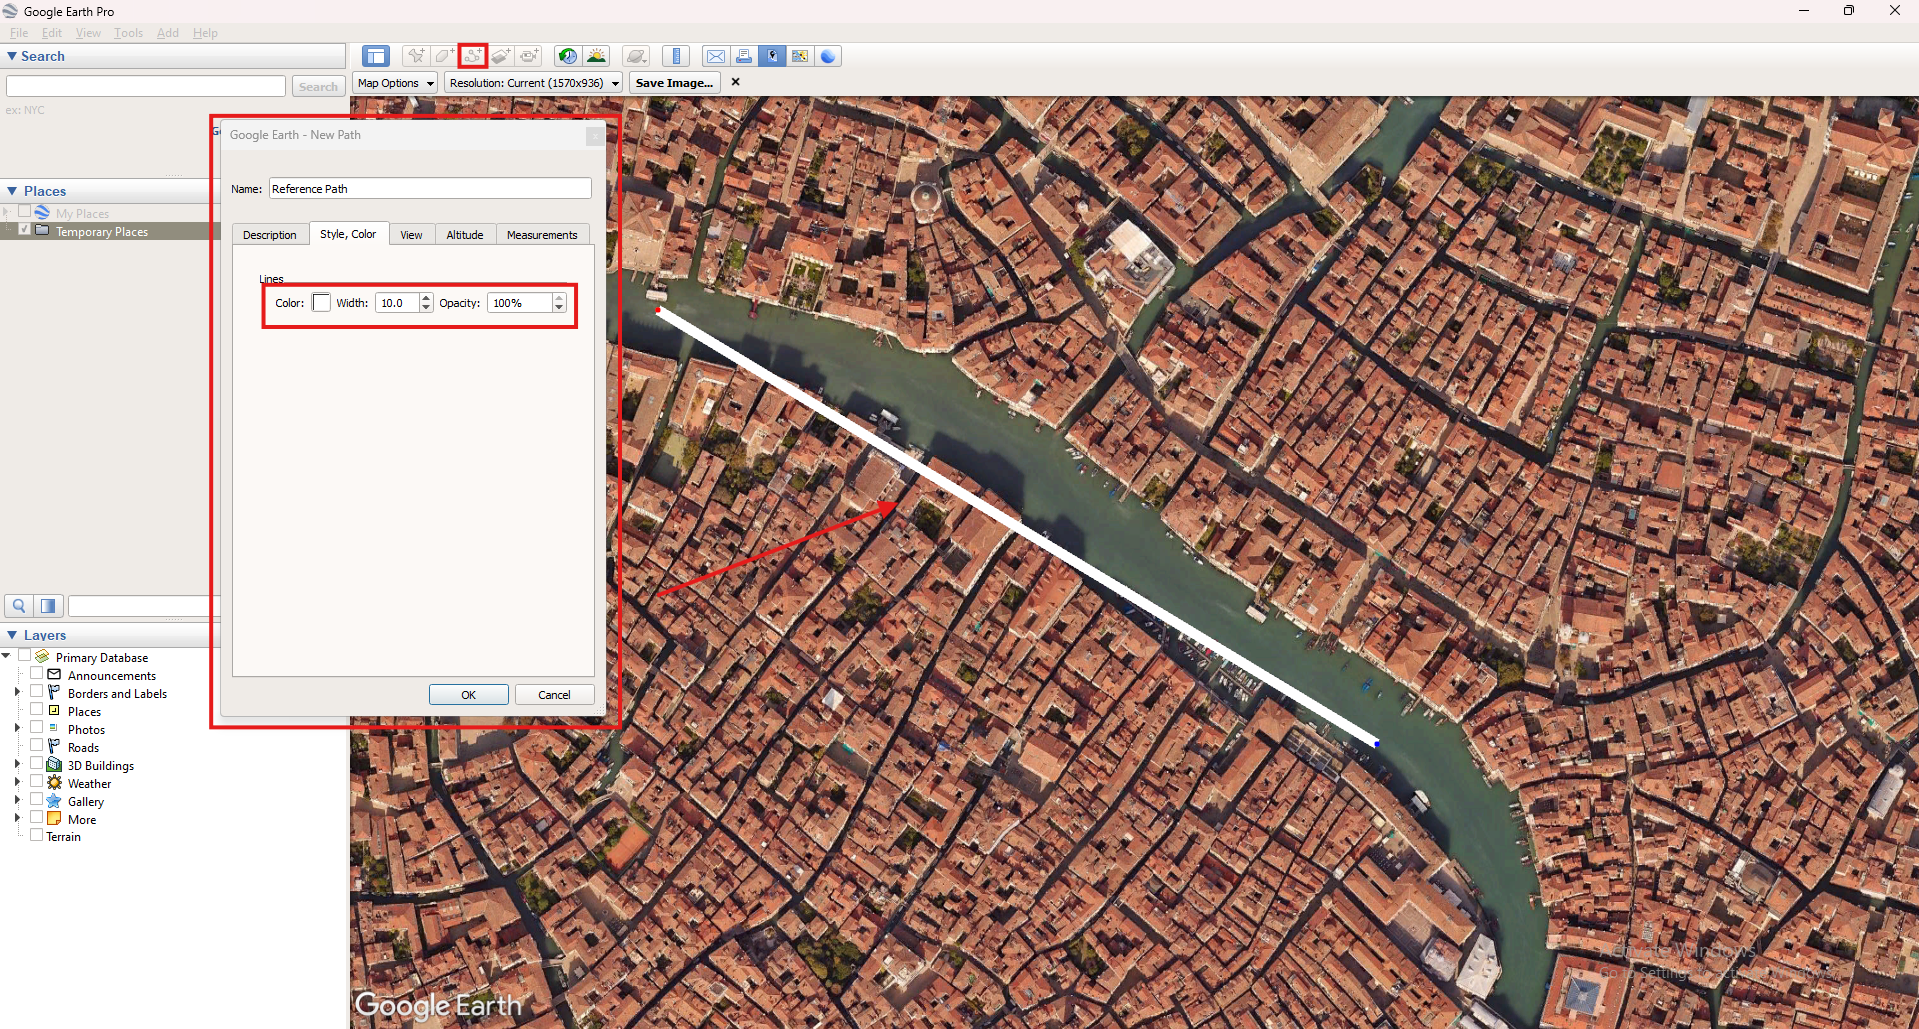
Task: Click the Search text input field
Action: pyautogui.click(x=146, y=87)
